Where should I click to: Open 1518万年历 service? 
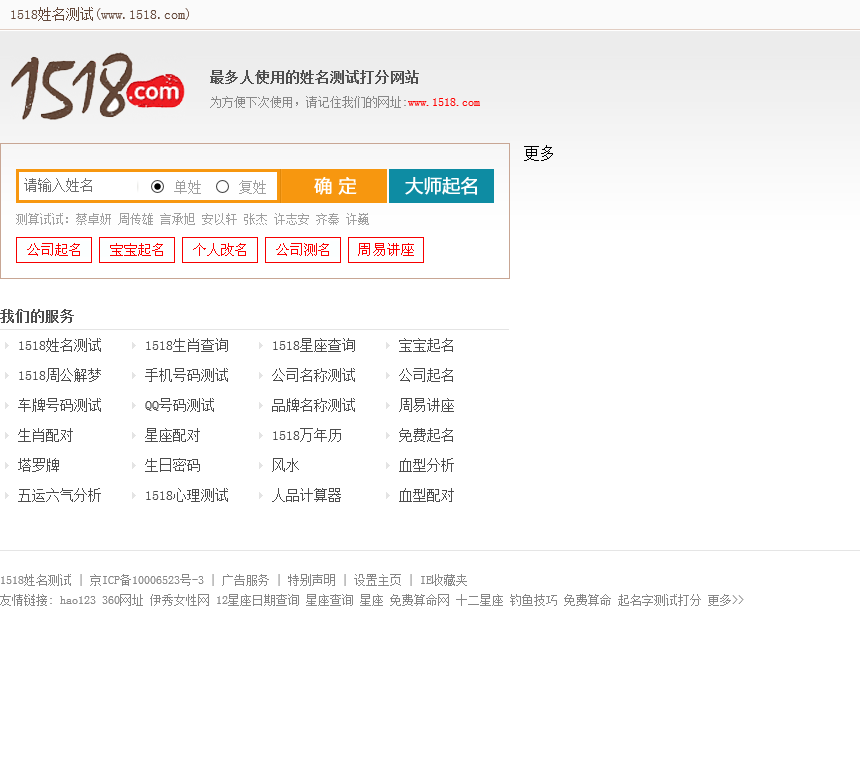[x=307, y=436]
